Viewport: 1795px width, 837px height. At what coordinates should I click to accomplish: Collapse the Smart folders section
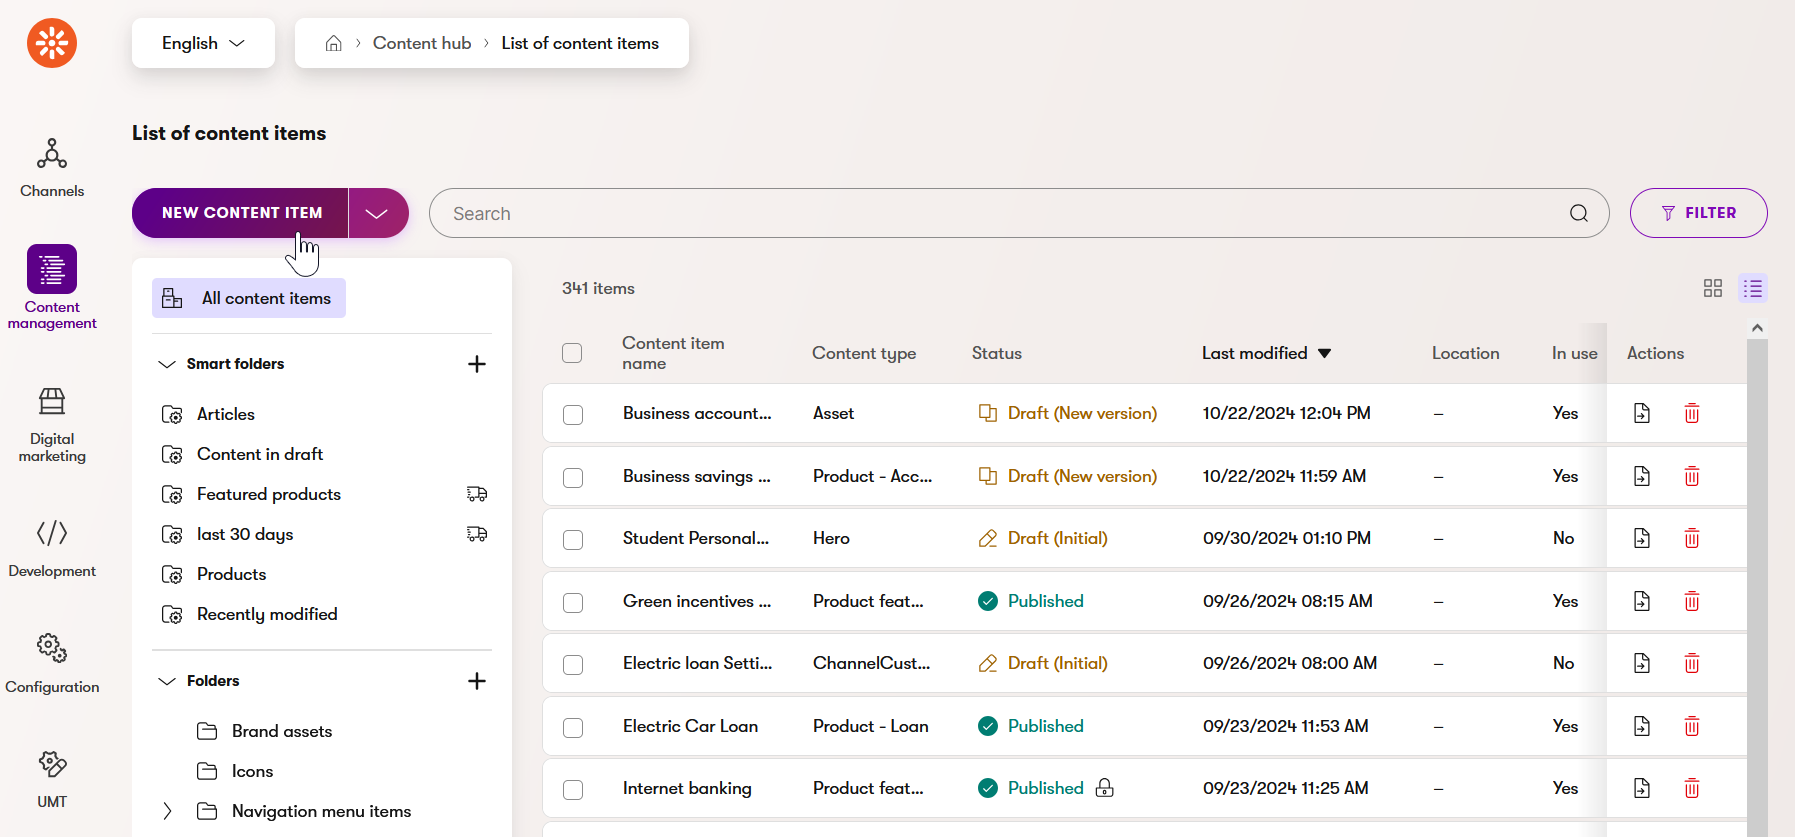167,364
